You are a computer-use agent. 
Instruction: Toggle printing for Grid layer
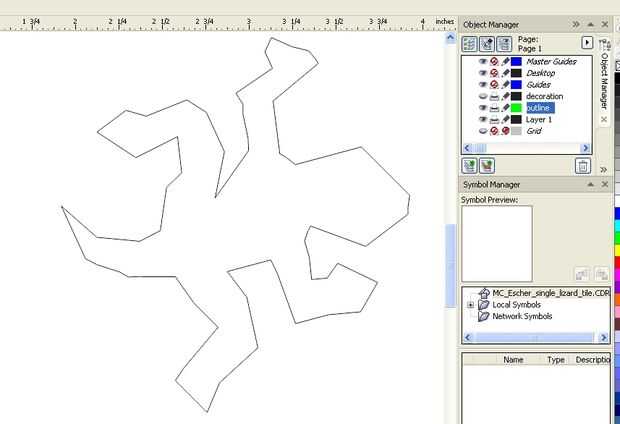494,131
